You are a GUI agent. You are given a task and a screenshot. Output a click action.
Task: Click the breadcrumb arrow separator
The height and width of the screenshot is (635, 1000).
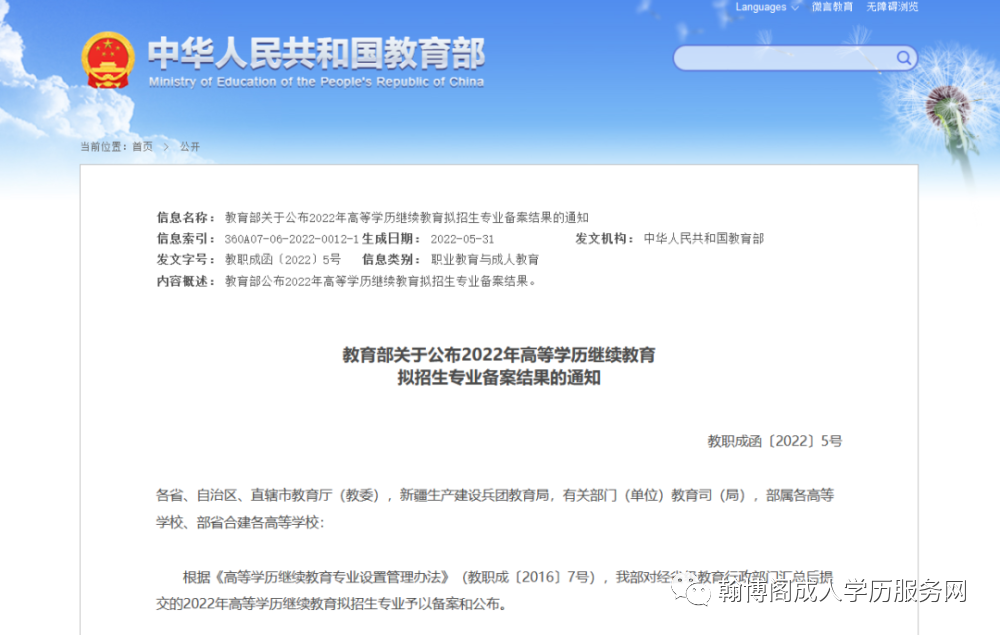[x=166, y=147]
